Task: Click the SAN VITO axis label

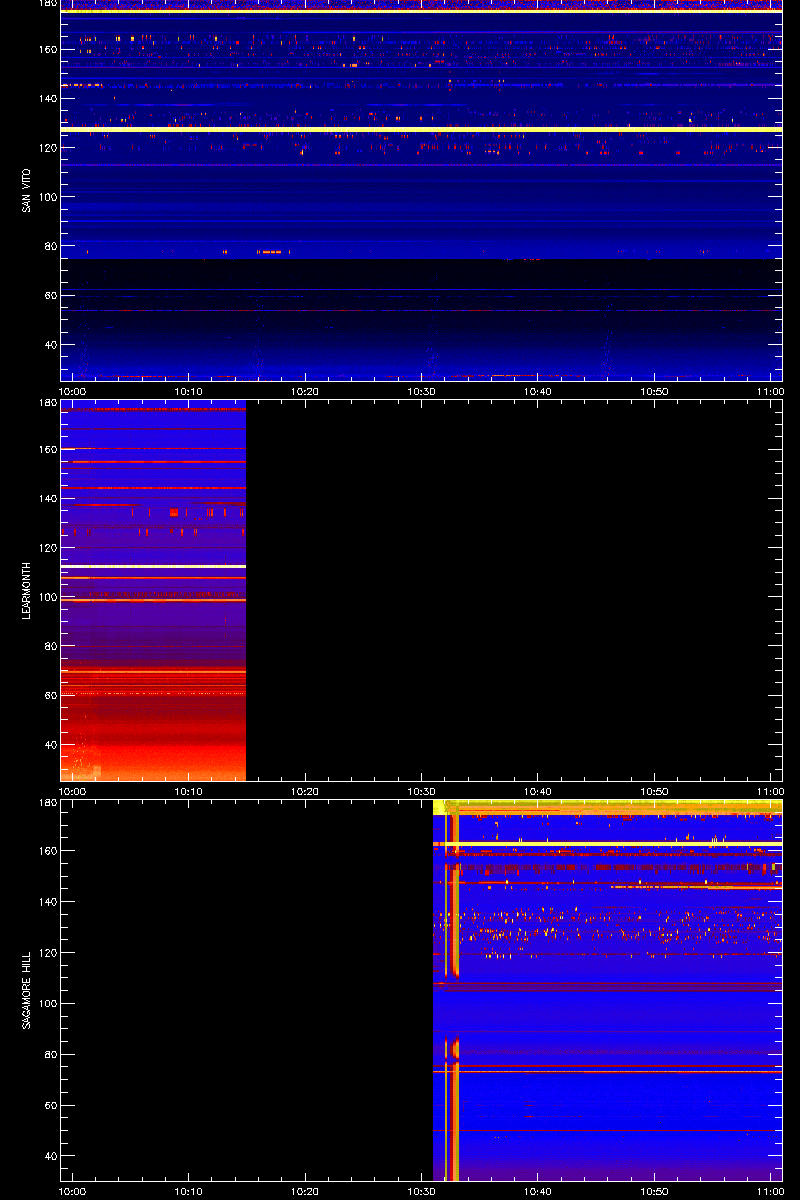Action: [27, 190]
